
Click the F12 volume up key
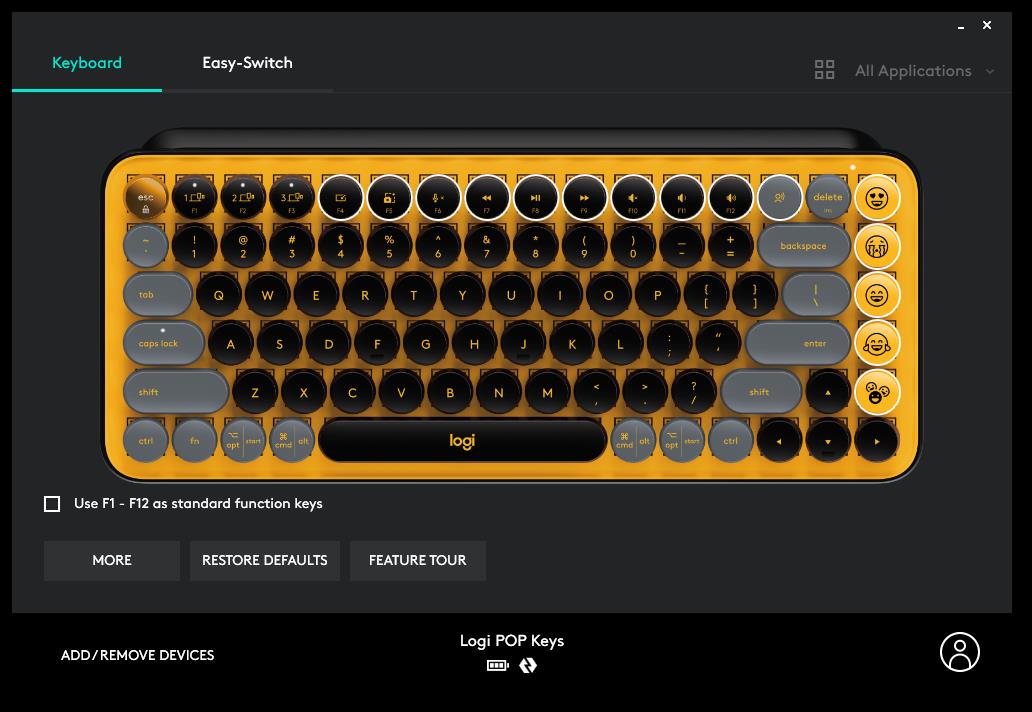pos(731,198)
